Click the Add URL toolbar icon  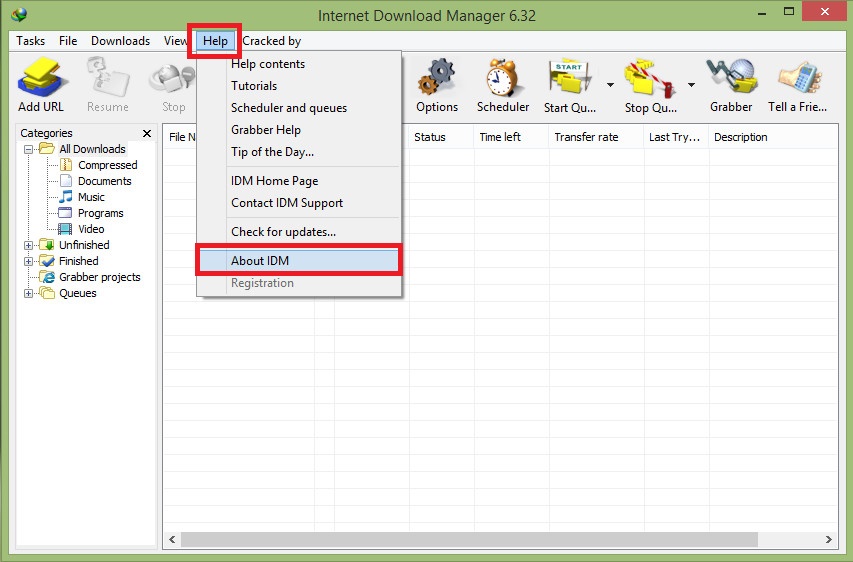[x=41, y=77]
